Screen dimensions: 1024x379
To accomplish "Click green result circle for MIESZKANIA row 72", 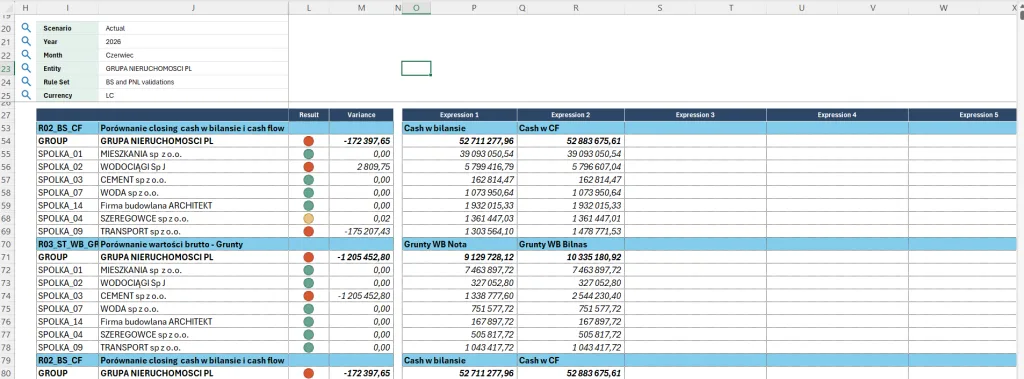I will tap(308, 270).
